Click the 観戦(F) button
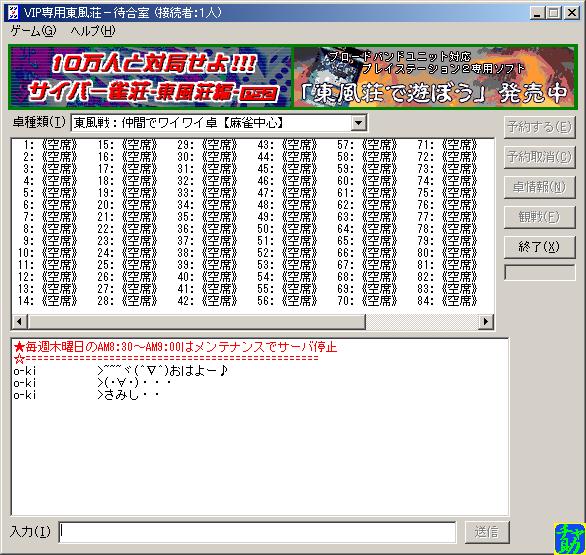 [x=539, y=217]
